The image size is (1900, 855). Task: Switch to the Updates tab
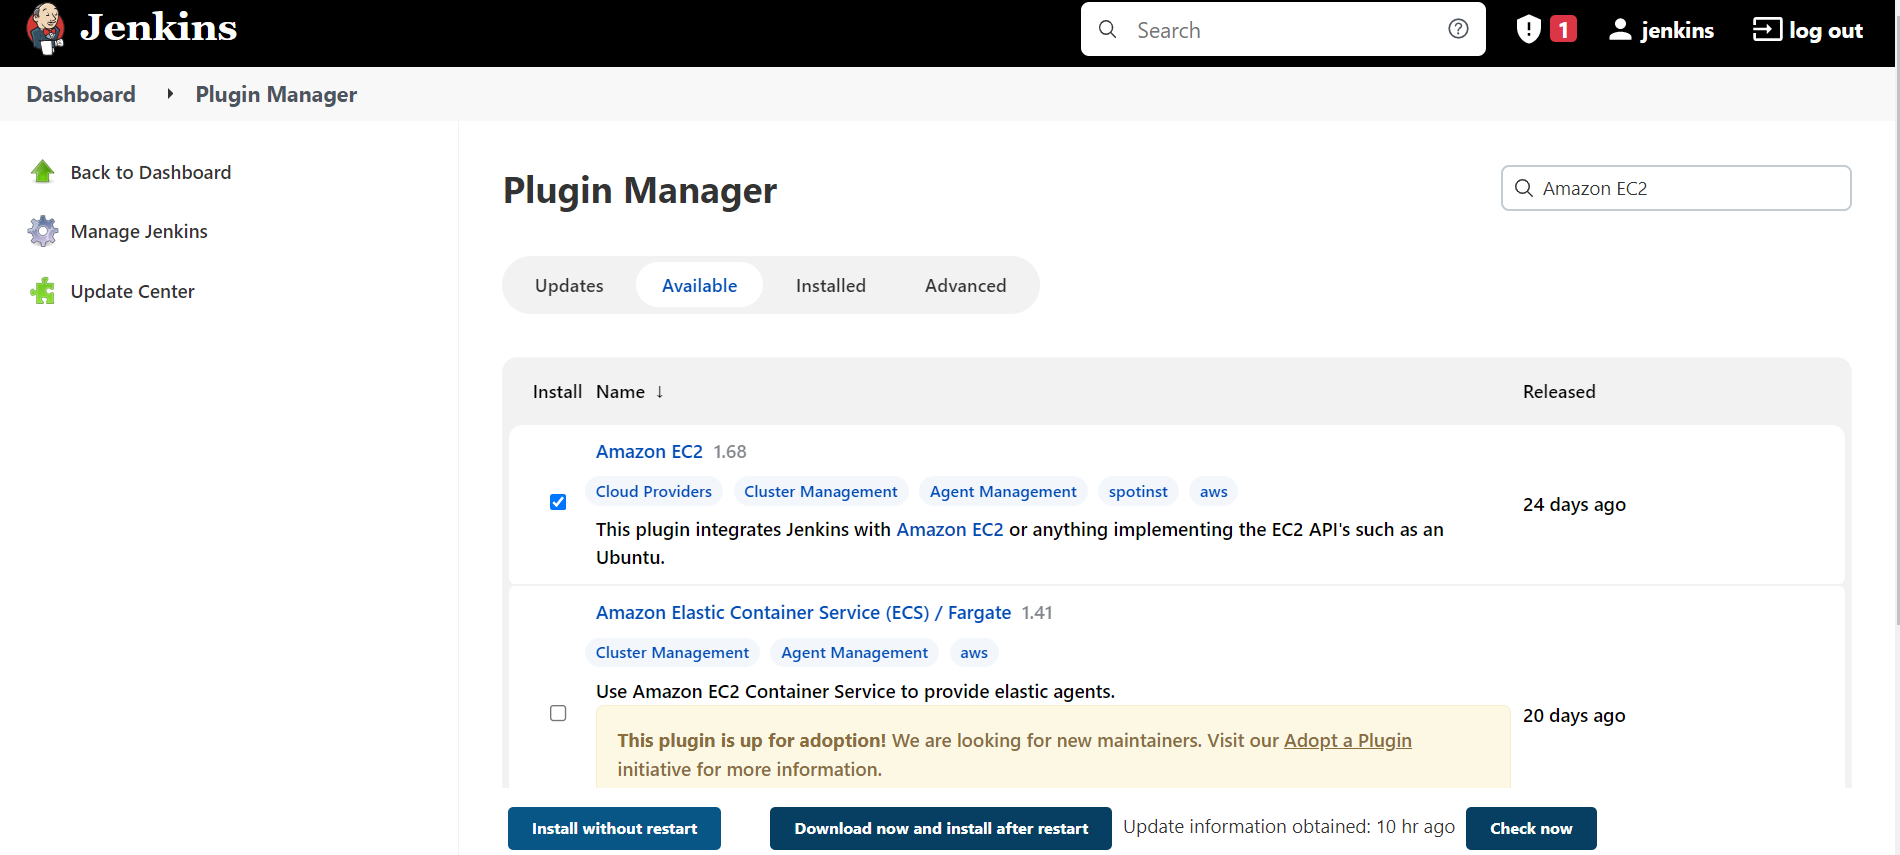[569, 286]
